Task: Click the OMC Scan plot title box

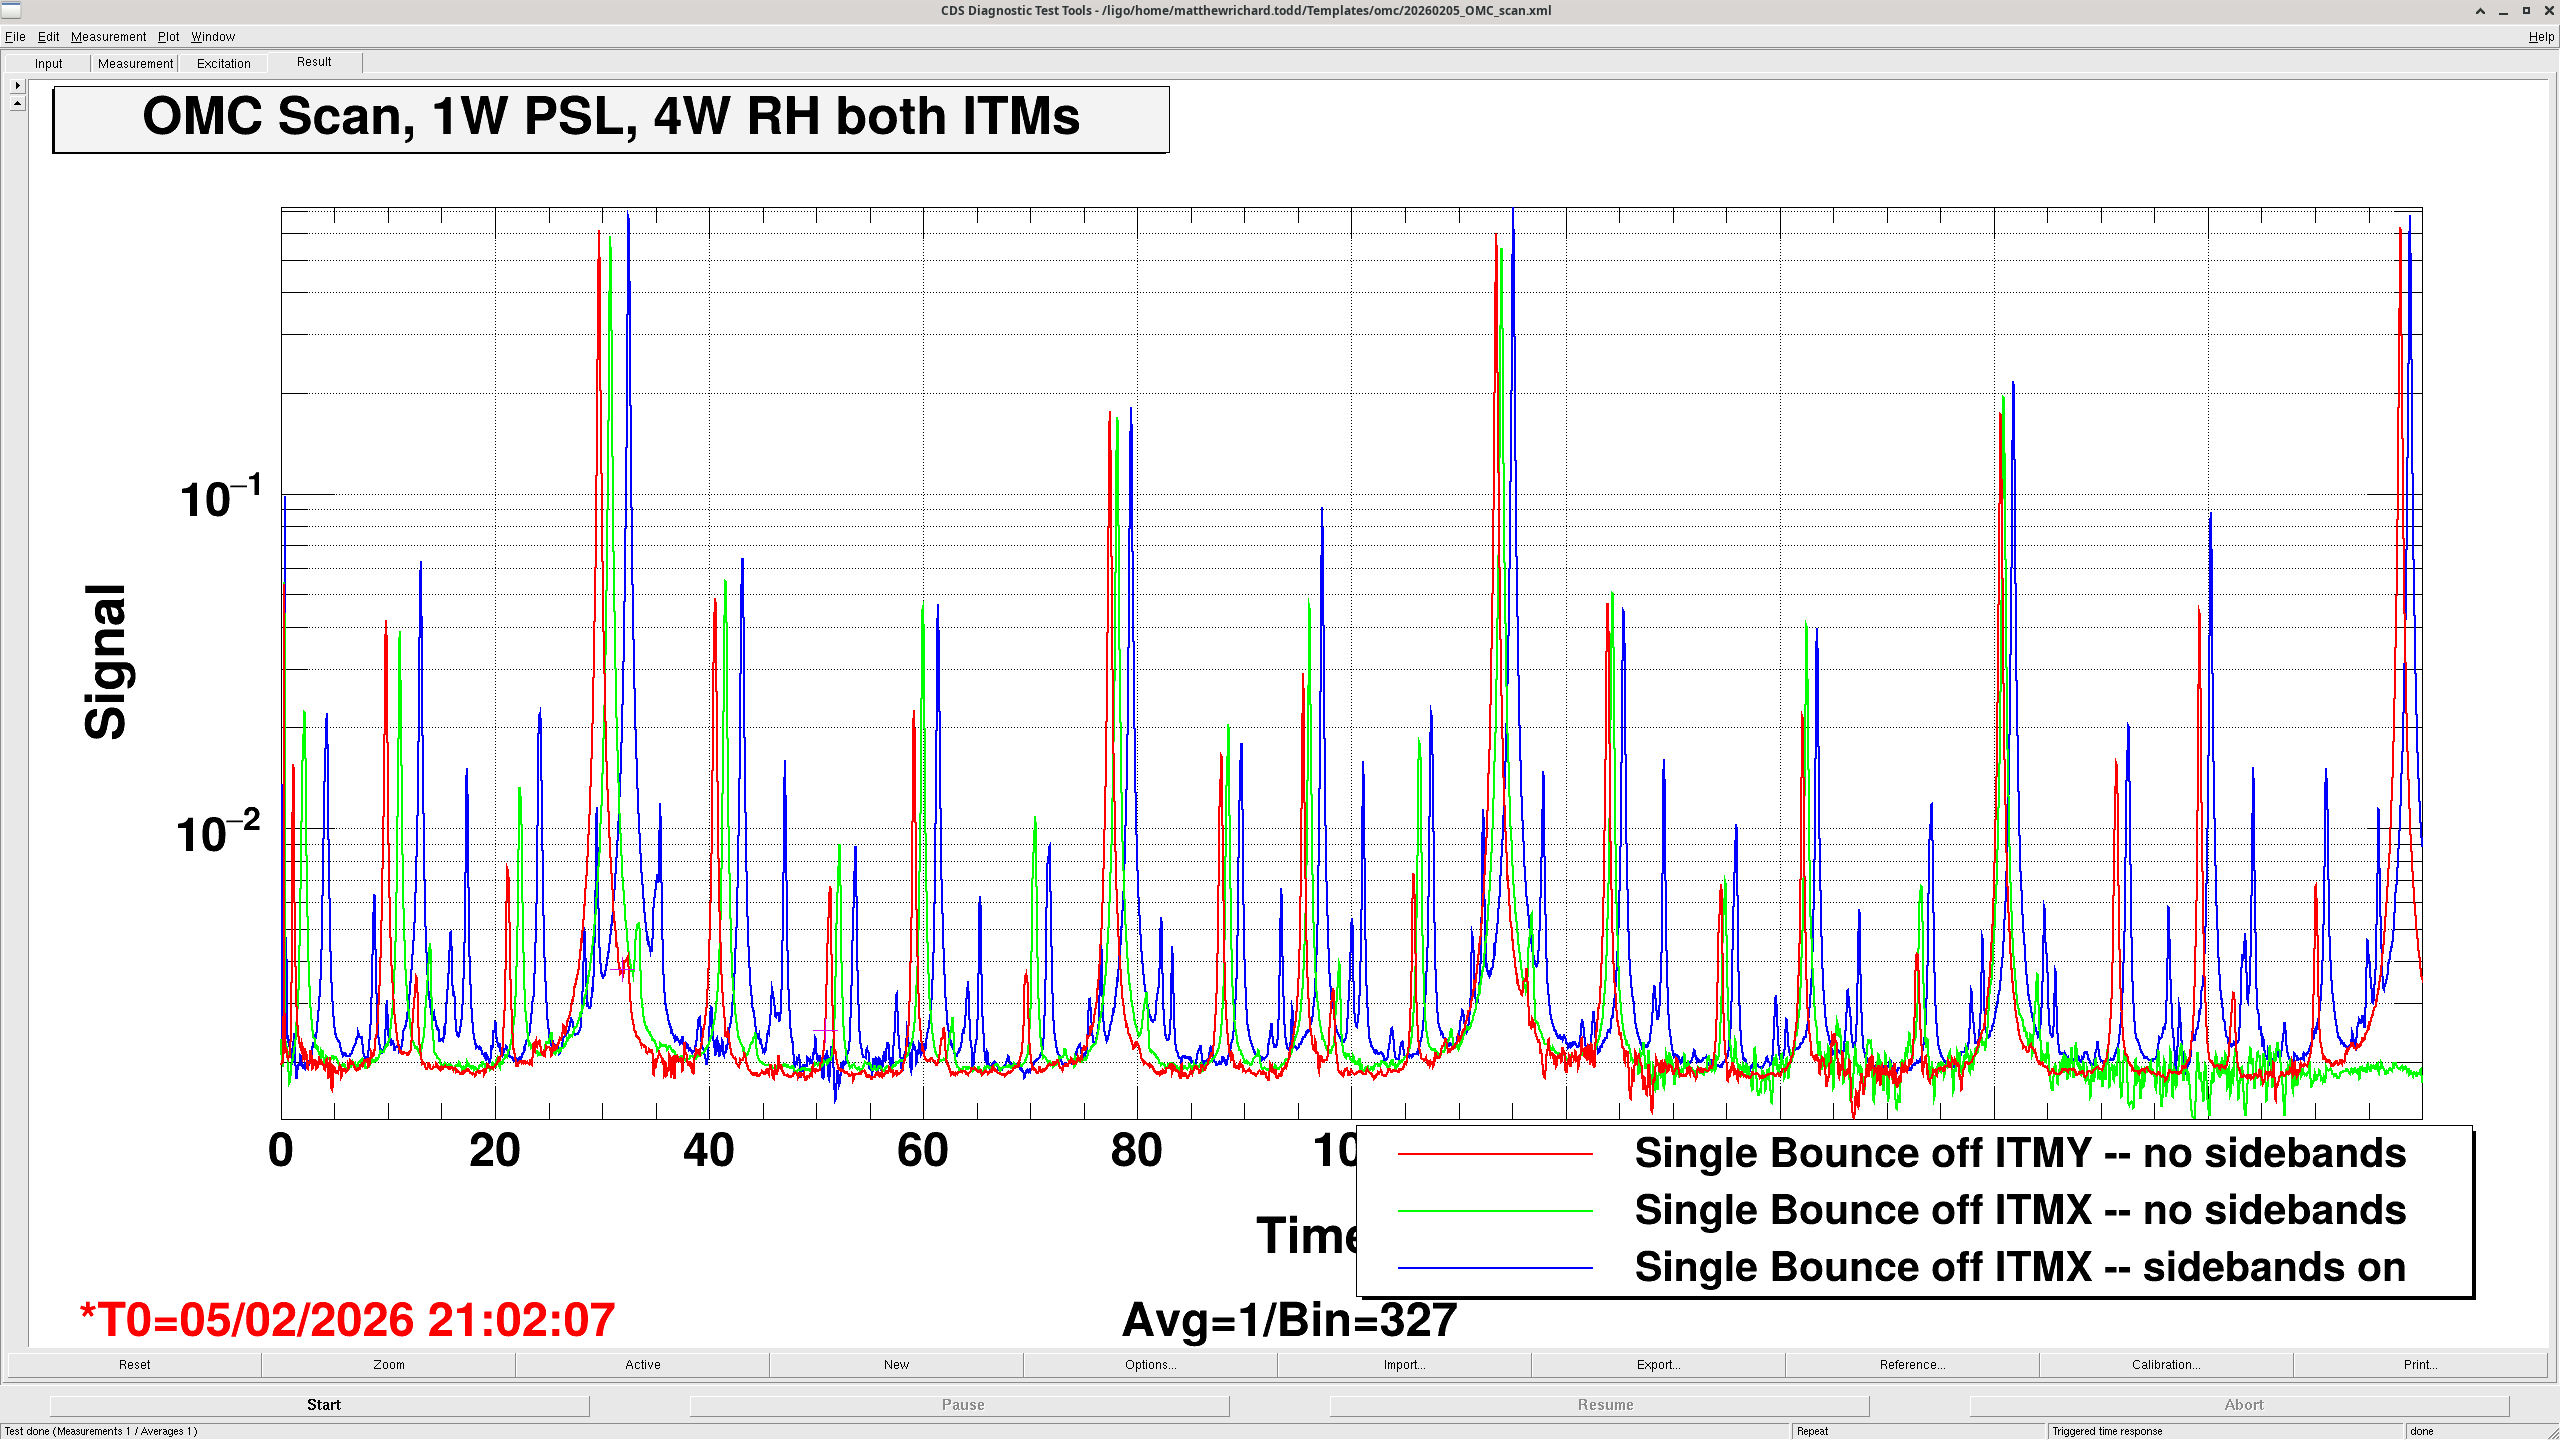Action: 610,119
